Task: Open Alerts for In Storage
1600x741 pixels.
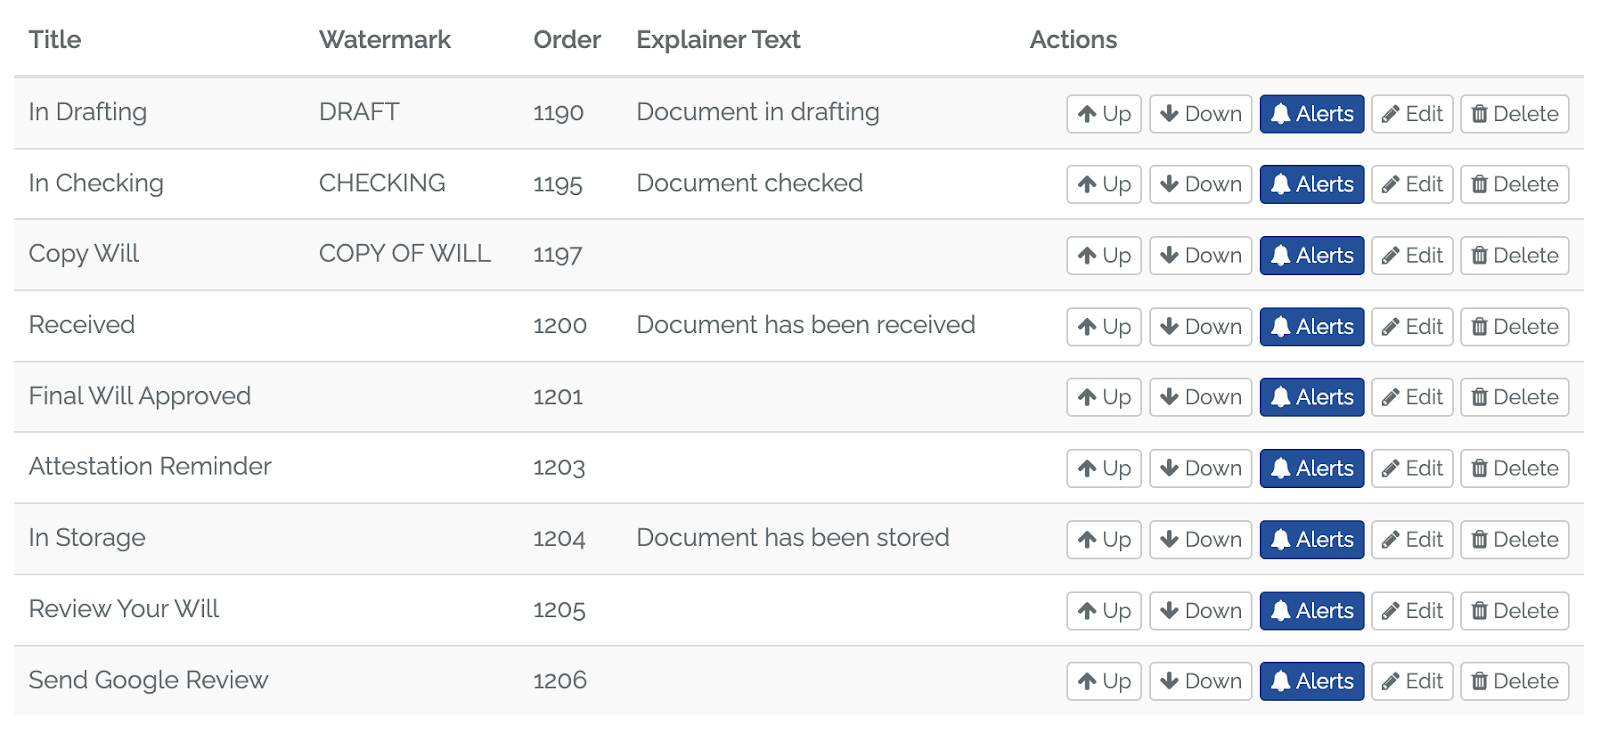Action: click(x=1311, y=539)
